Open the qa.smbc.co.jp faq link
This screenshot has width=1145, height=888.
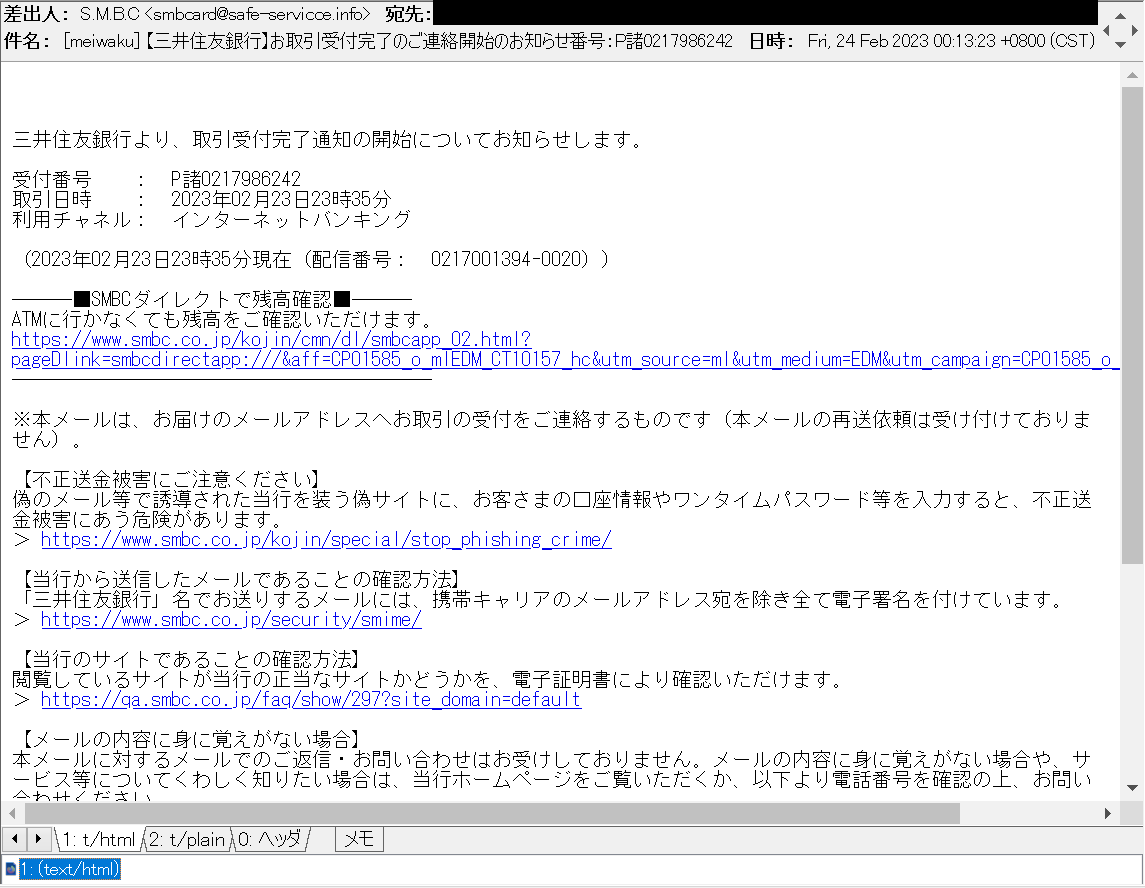tap(310, 700)
